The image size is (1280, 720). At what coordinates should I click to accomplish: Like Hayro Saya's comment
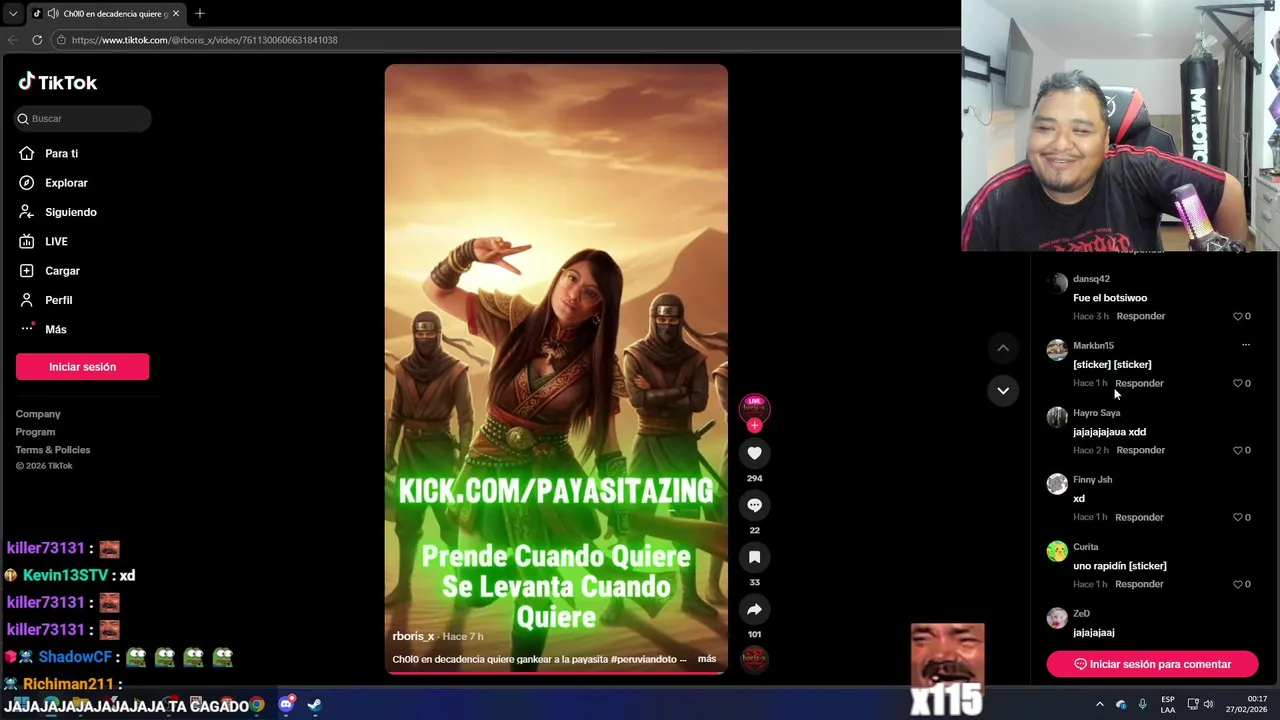pos(1238,450)
